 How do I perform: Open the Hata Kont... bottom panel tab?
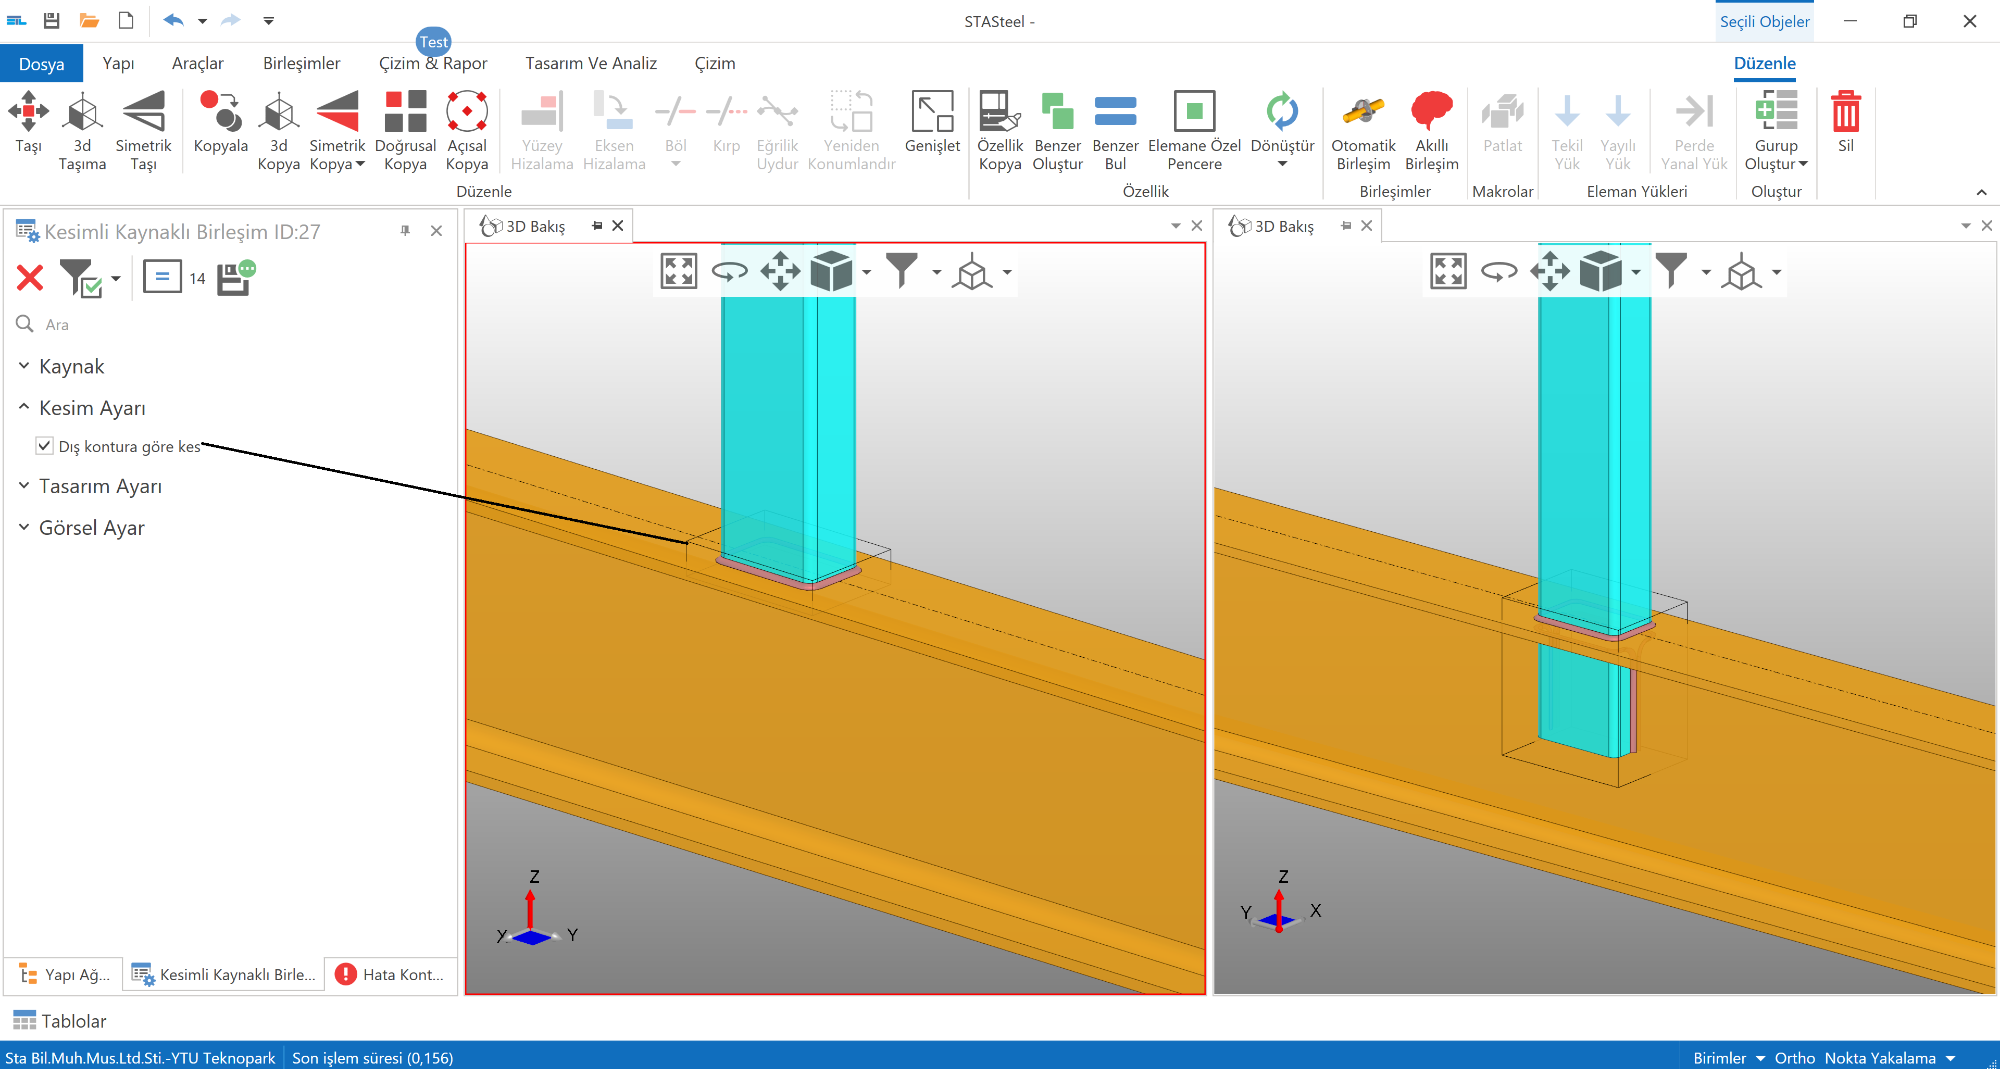(x=391, y=974)
